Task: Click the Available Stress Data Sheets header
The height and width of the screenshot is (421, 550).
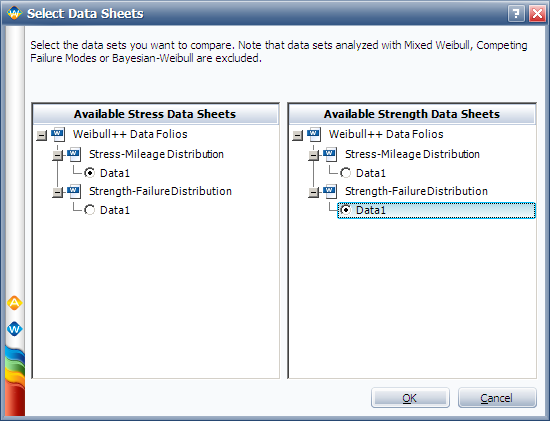Action: [x=155, y=114]
